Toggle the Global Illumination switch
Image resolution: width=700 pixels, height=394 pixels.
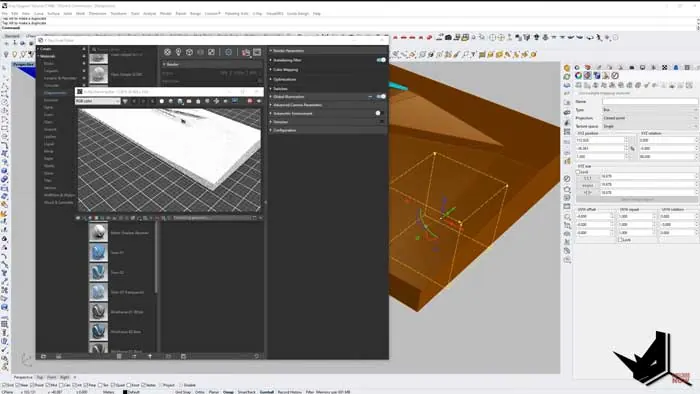tap(381, 96)
